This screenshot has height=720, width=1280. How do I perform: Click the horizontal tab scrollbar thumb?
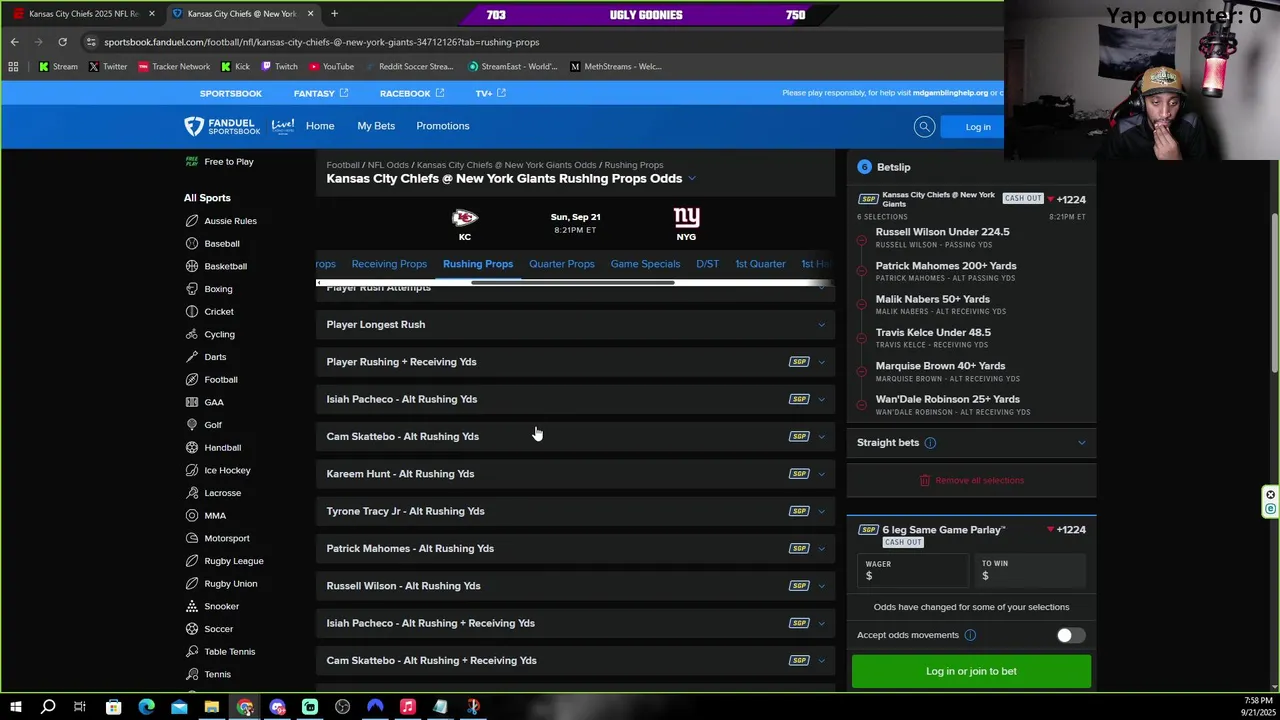click(573, 283)
